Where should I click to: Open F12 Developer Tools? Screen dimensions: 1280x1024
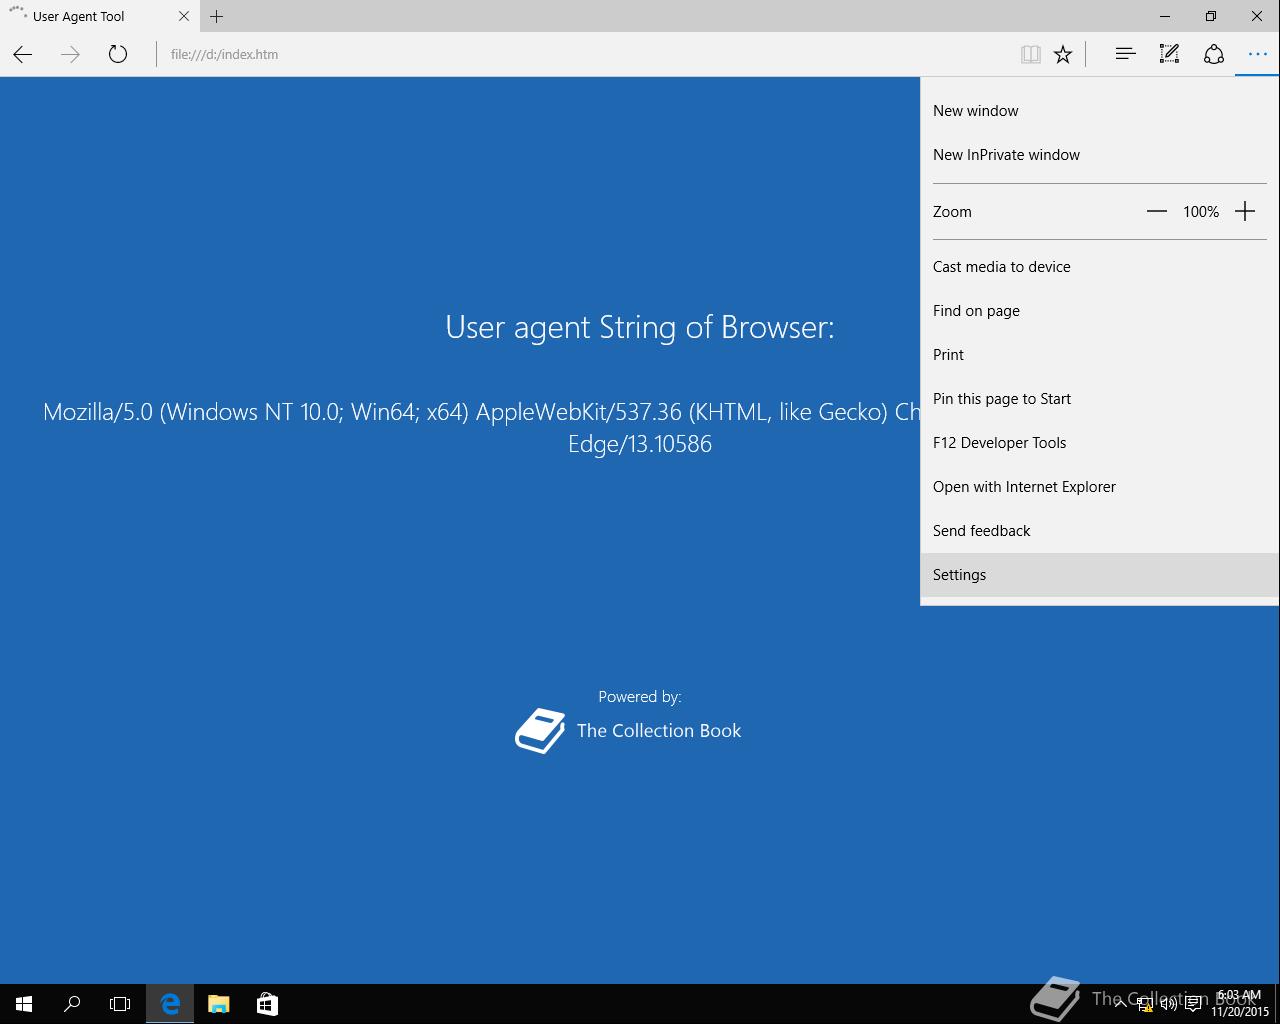tap(1100, 443)
